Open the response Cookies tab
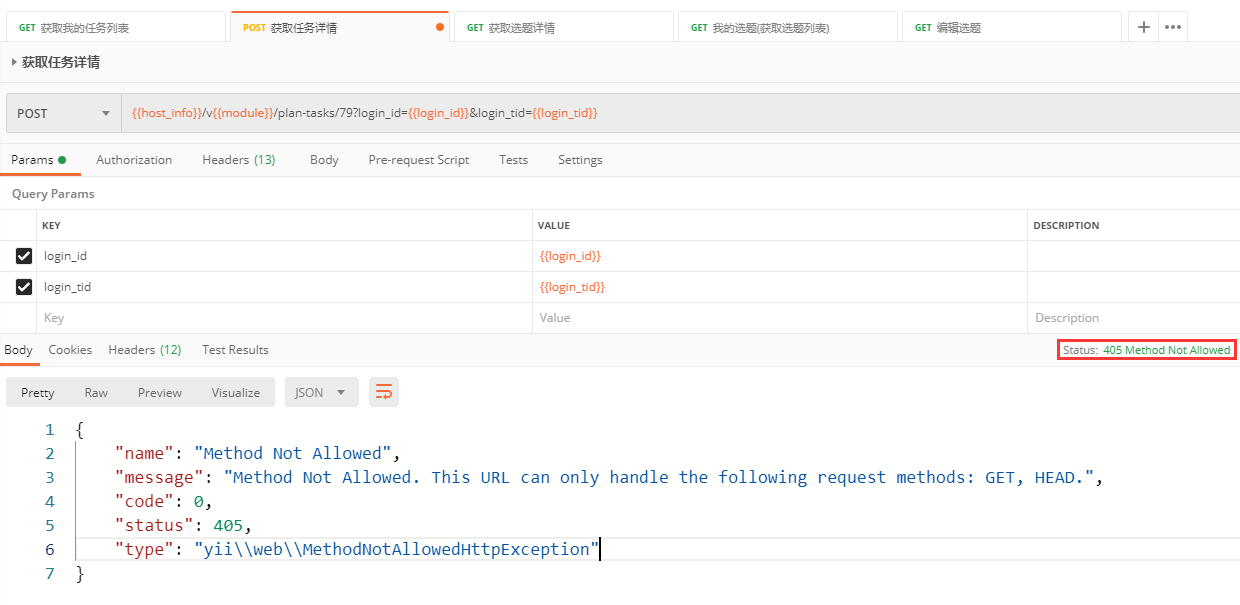Screen dimensions: 1240x605 70,350
